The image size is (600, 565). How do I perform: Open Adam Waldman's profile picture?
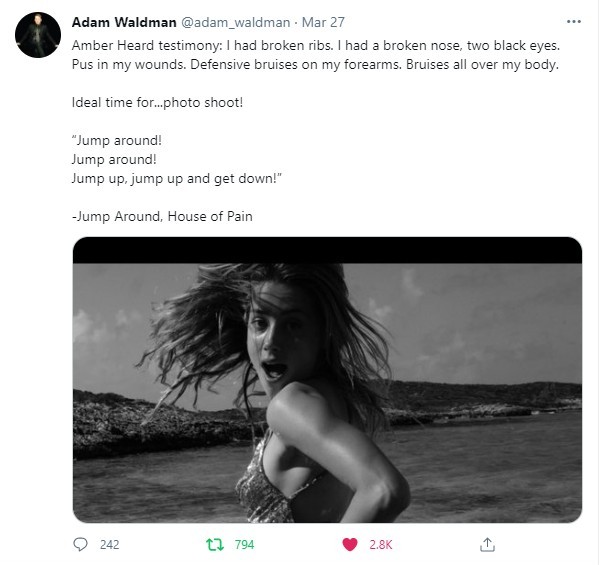pos(38,35)
